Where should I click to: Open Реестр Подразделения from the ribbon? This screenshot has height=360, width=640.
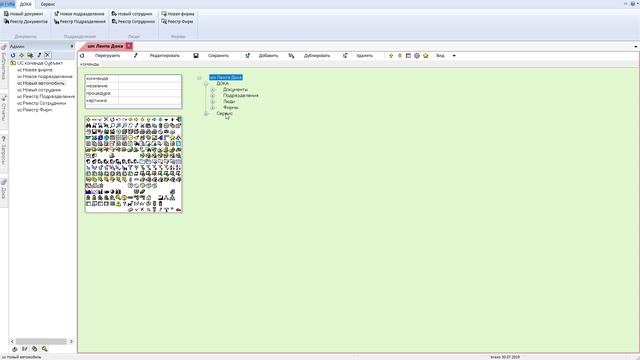coord(80,21)
